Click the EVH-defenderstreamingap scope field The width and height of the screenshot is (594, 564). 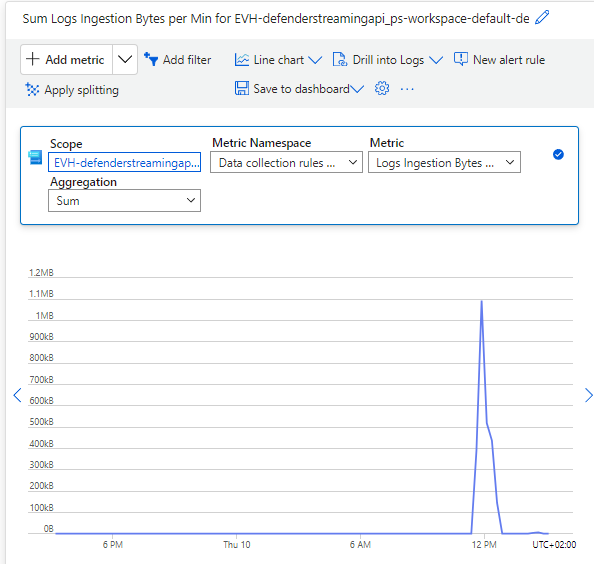pos(124,162)
